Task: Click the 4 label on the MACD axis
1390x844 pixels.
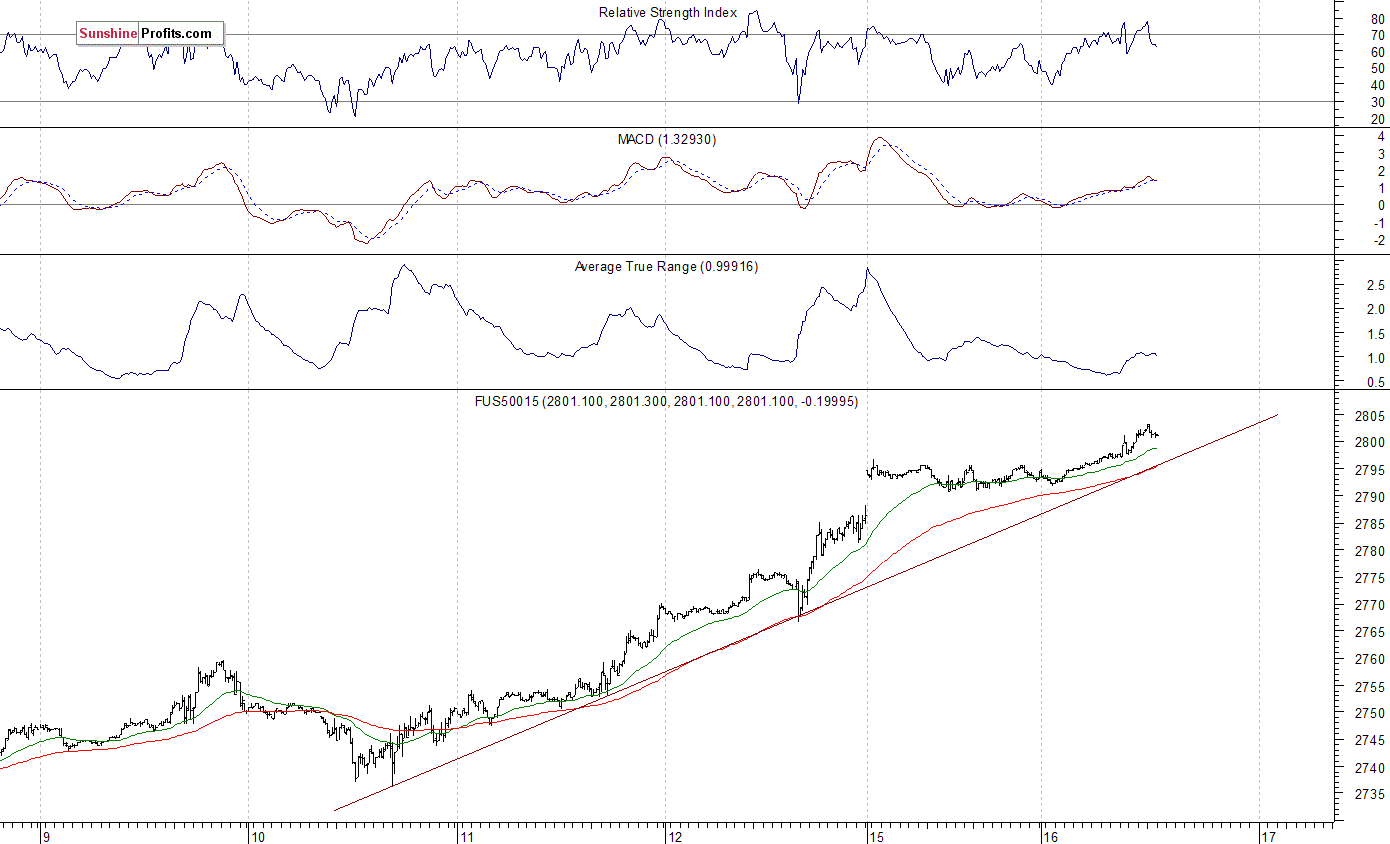Action: [1381, 137]
